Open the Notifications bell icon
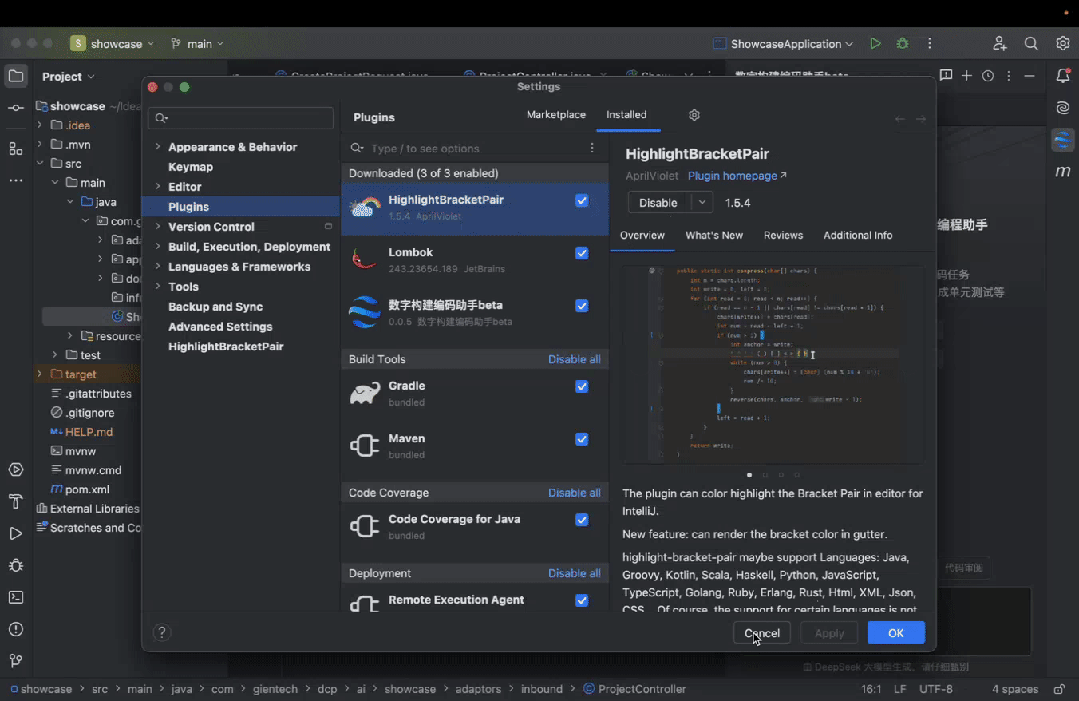This screenshot has width=1079, height=701. coord(1062,76)
